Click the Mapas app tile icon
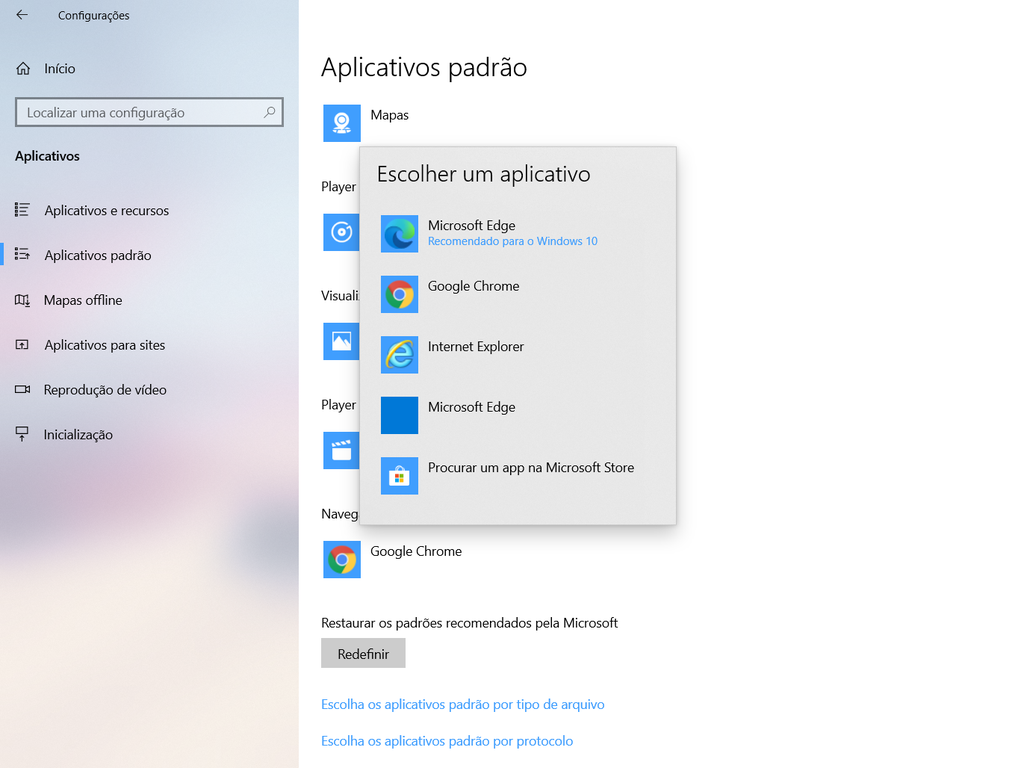1024x768 pixels. click(x=342, y=123)
